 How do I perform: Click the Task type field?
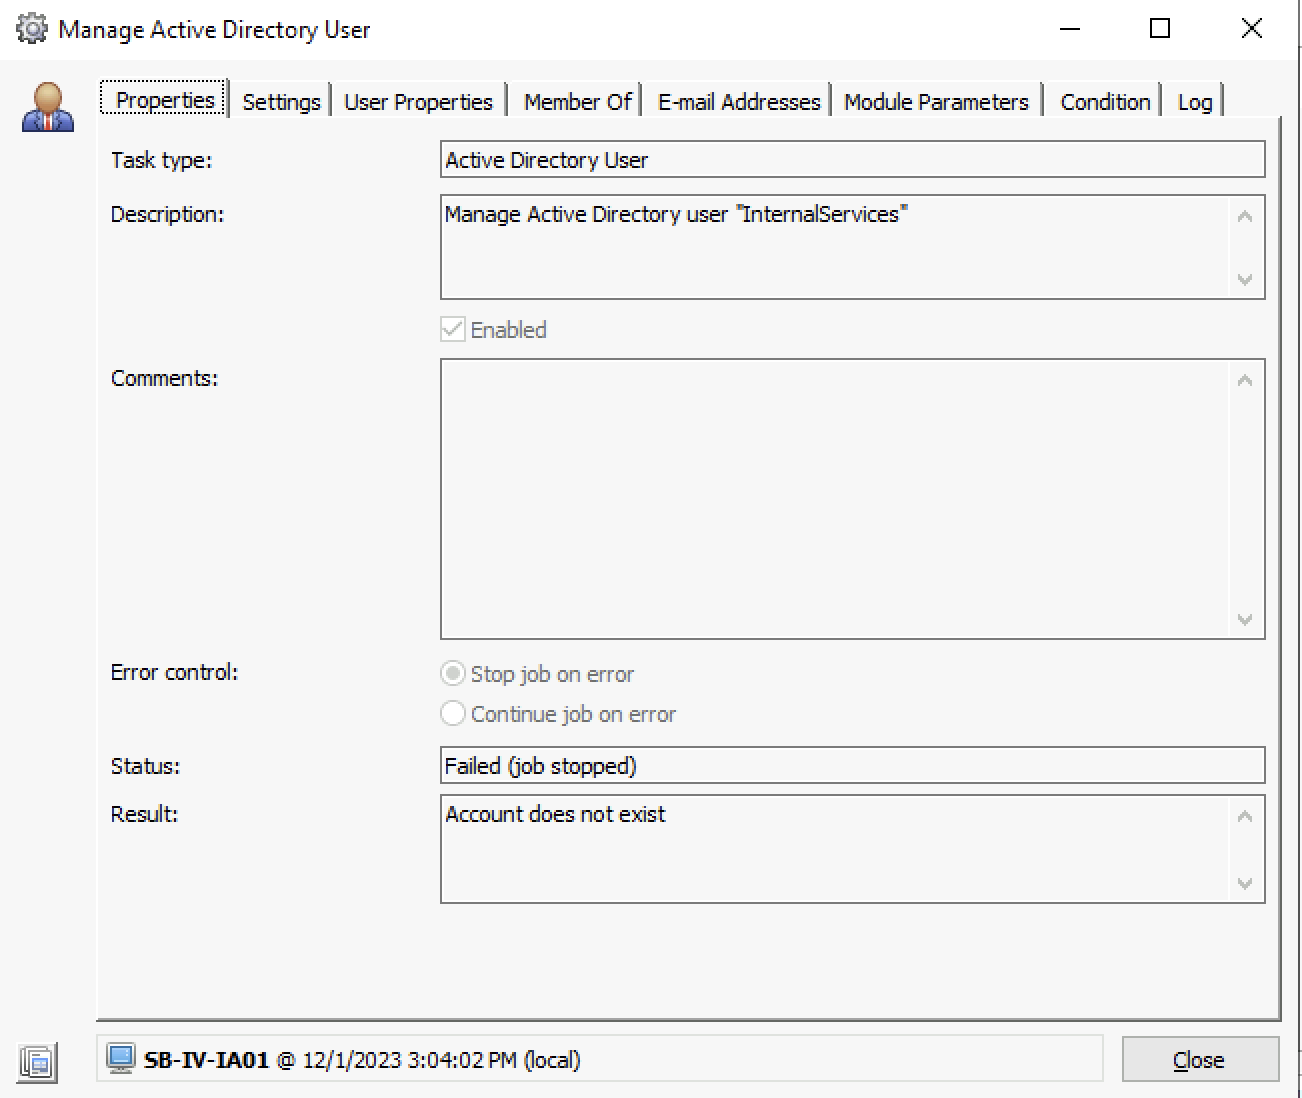click(852, 160)
